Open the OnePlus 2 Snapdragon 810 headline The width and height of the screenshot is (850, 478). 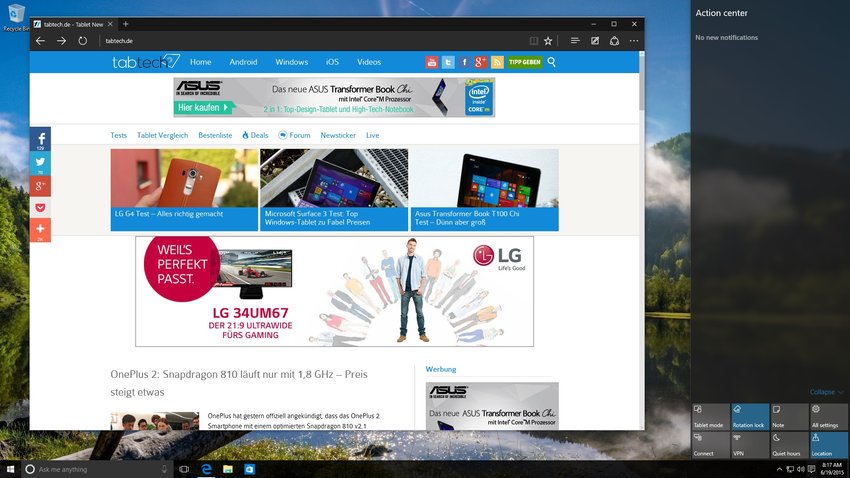coord(239,383)
